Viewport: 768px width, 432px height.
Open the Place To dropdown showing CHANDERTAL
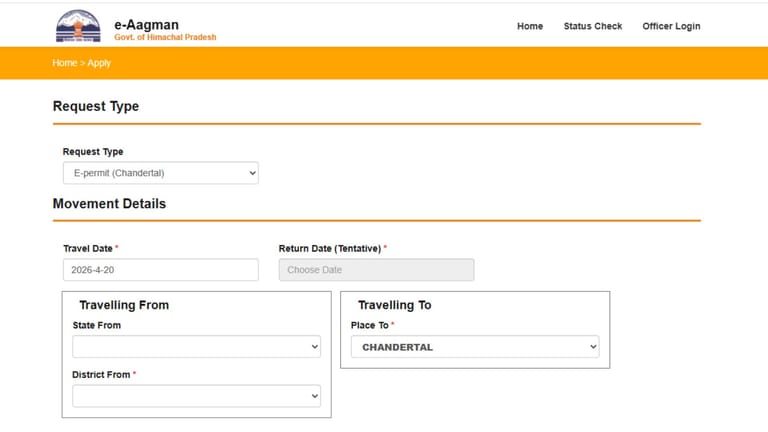tap(474, 347)
